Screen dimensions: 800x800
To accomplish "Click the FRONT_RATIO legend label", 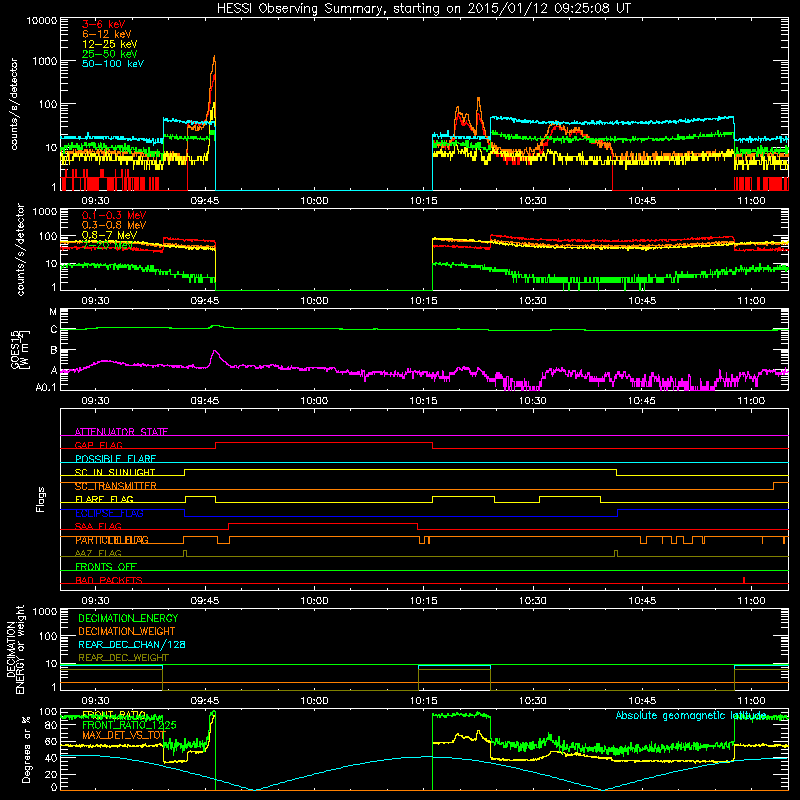I will pyautogui.click(x=114, y=715).
